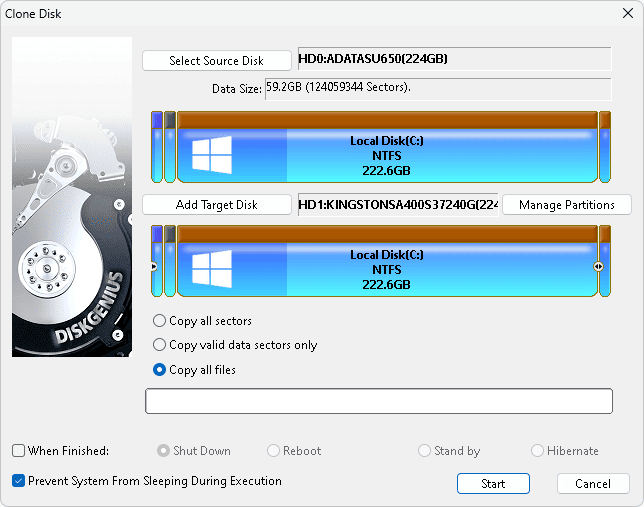Click the left resize handle on target partition
The width and height of the screenshot is (644, 507).
[154, 267]
